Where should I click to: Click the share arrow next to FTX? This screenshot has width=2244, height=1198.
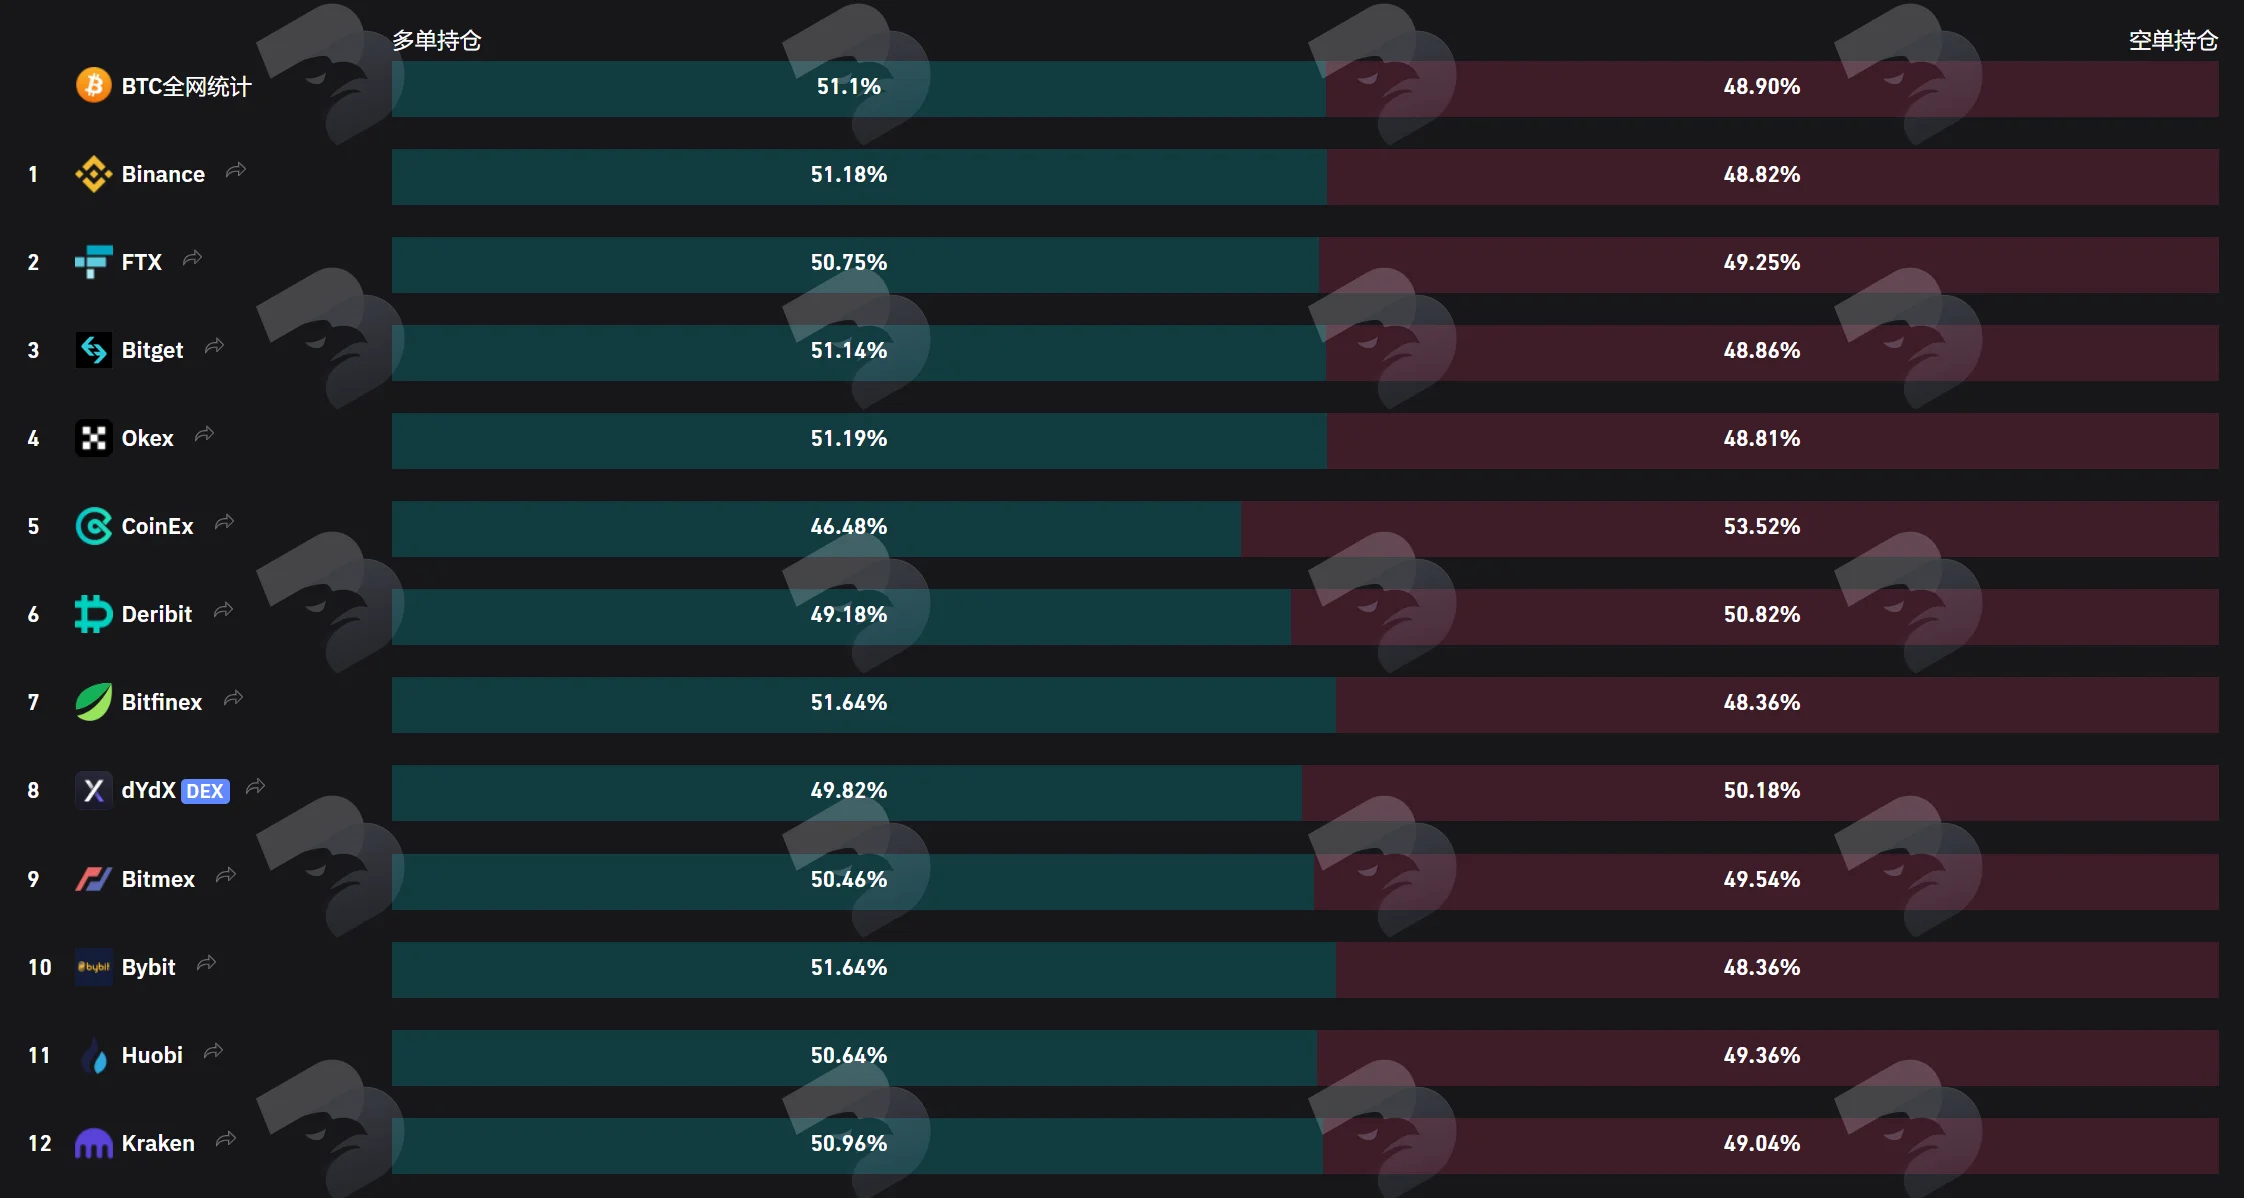coord(193,259)
